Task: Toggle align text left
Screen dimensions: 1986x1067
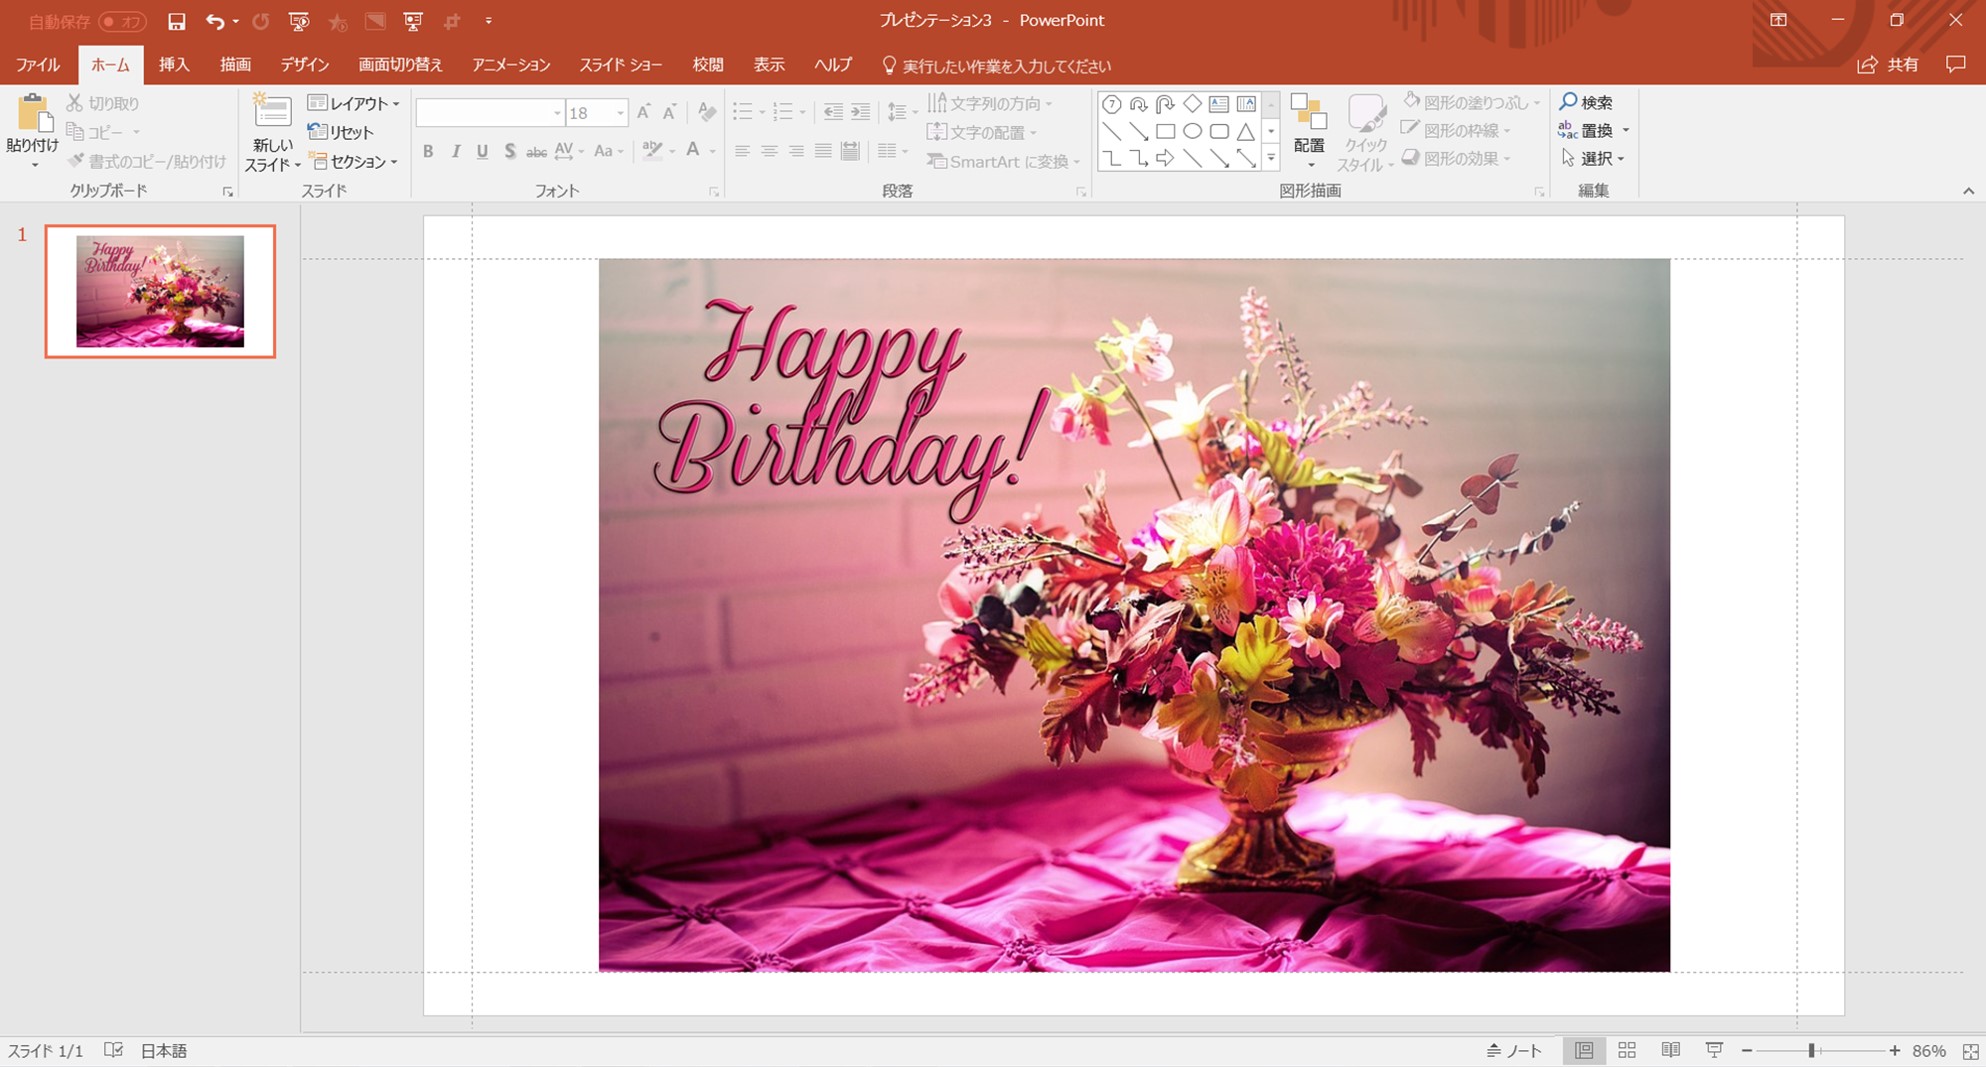Action: [x=742, y=151]
